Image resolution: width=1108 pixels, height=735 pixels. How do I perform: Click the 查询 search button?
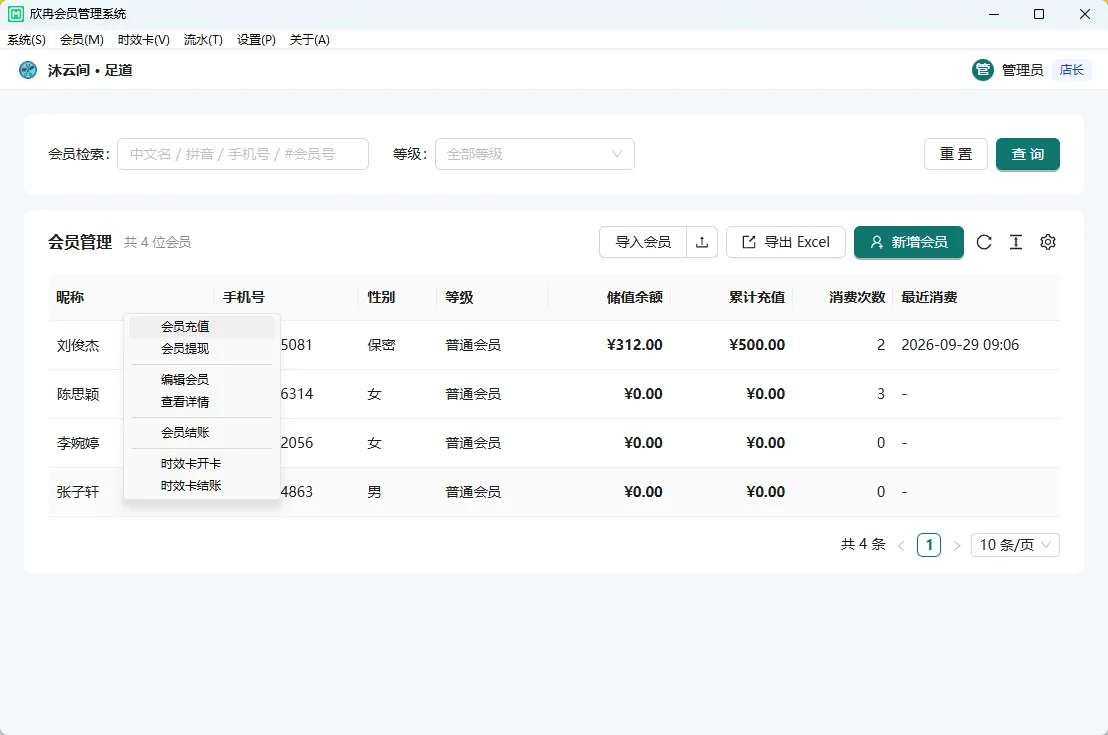1027,154
